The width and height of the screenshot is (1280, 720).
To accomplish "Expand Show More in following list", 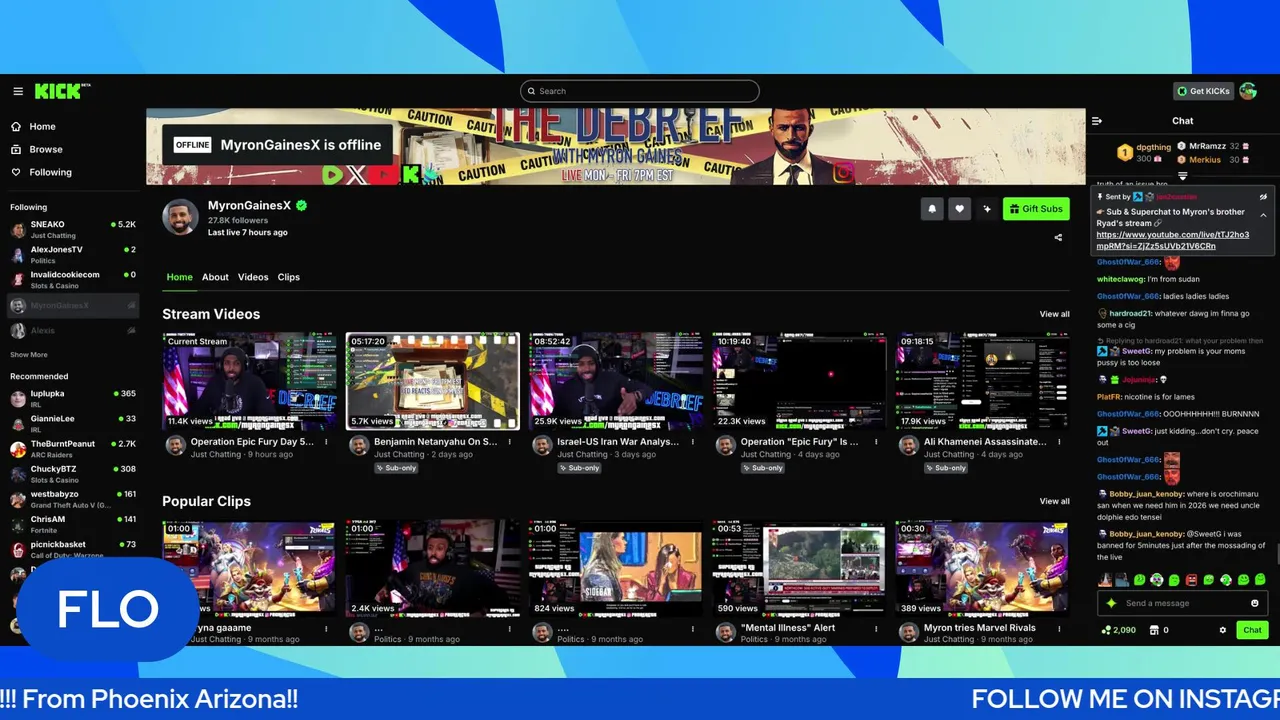I will (29, 355).
